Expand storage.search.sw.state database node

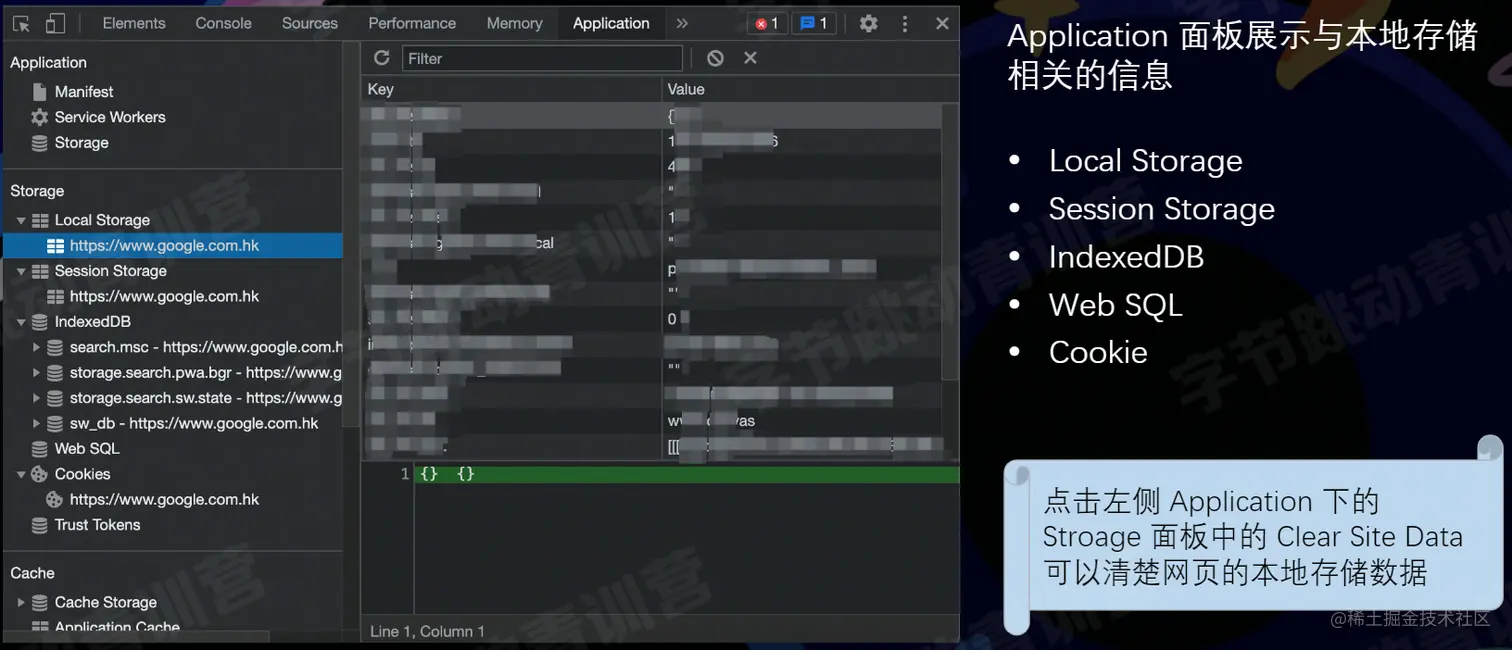click(x=36, y=398)
